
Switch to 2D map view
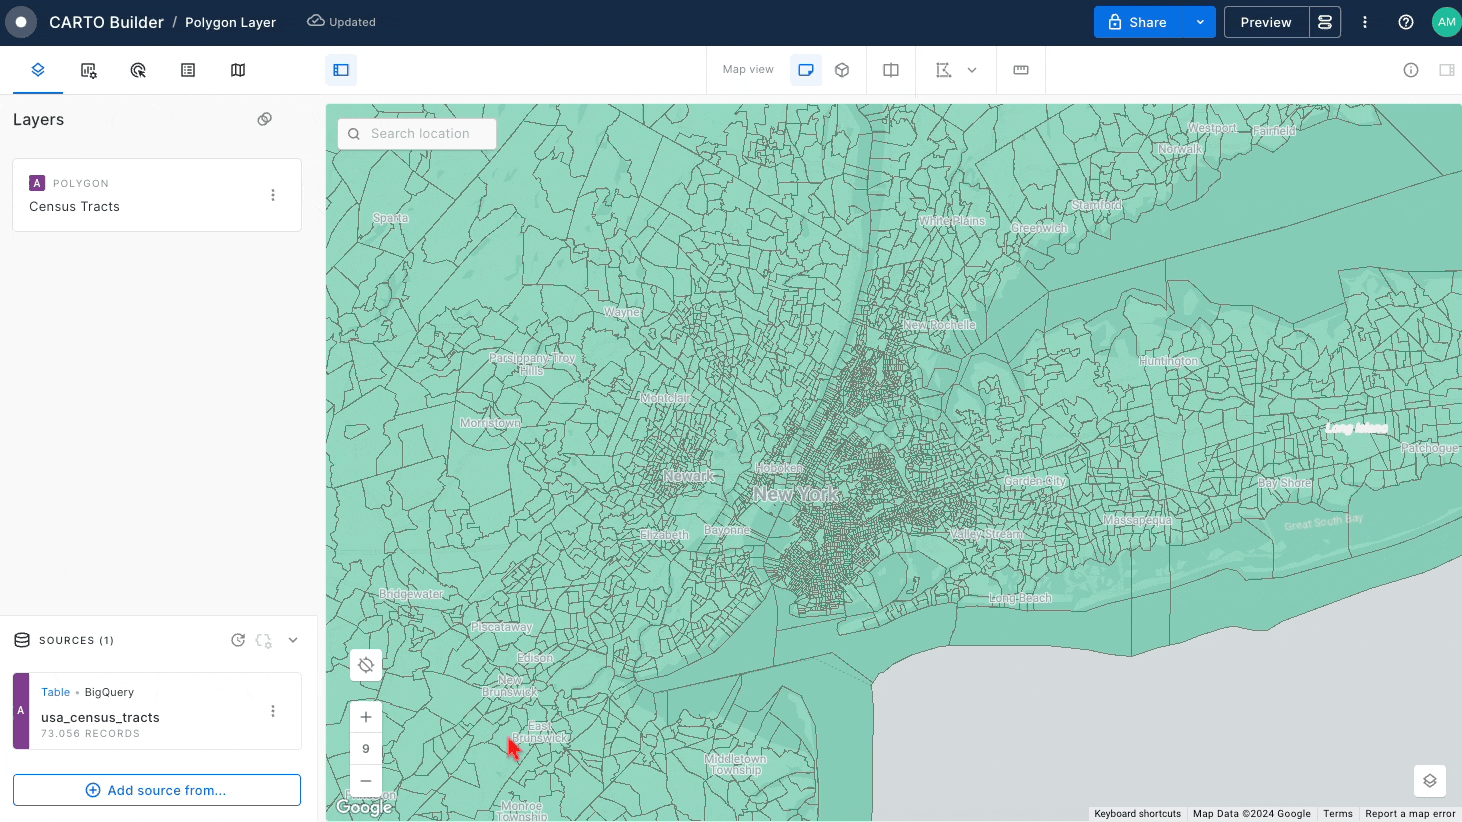806,70
